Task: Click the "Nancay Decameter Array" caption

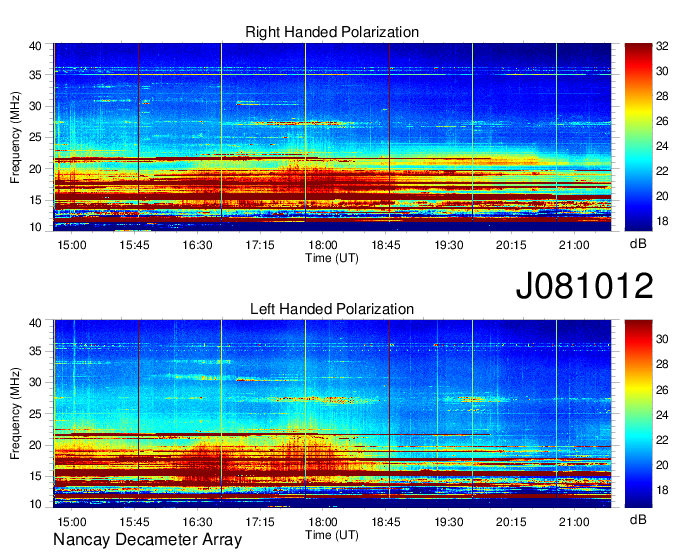Action: [147, 540]
